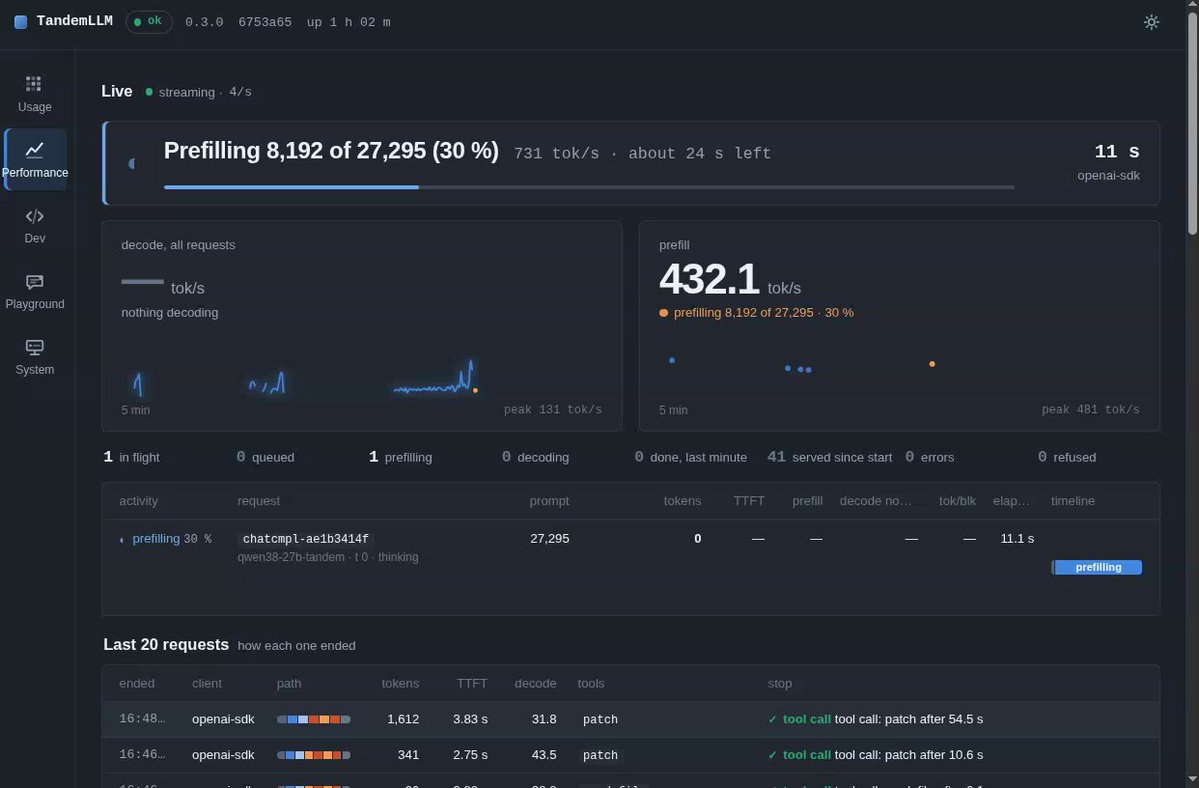Viewport: 1199px width, 788px height.
Task: Click the "0 refused" counter
Action: 1067,457
